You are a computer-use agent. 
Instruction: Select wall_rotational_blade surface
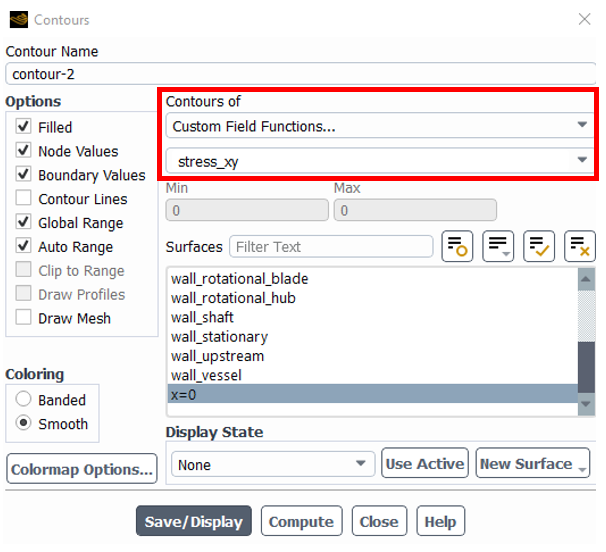[x=373, y=278]
